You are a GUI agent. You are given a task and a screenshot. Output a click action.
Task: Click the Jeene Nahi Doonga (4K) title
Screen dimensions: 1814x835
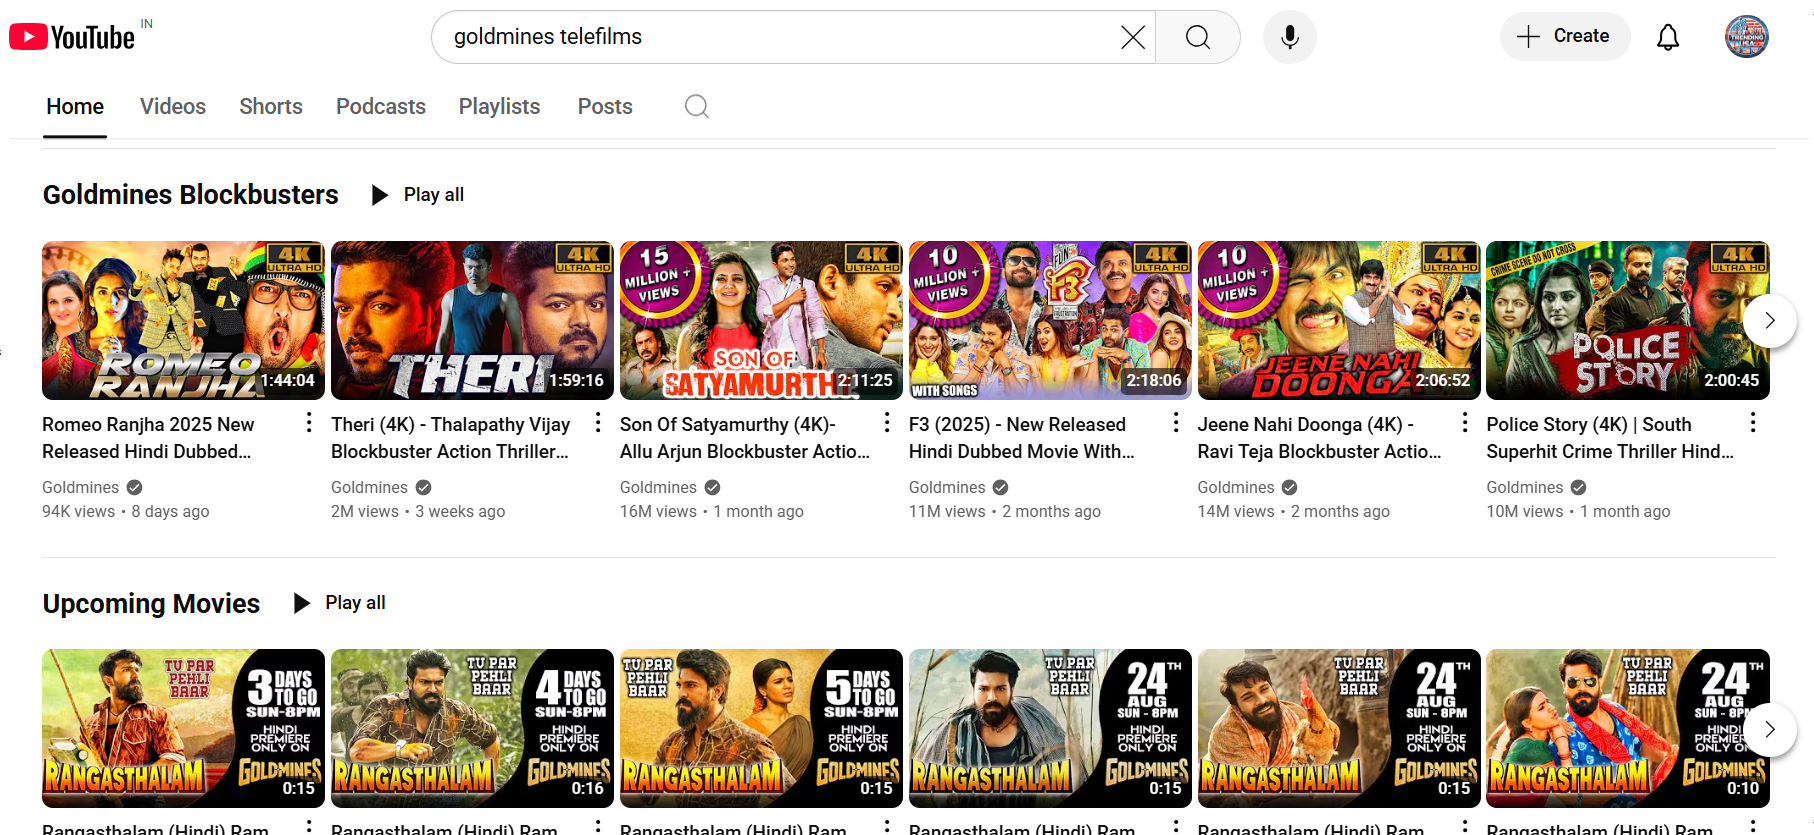(1320, 438)
